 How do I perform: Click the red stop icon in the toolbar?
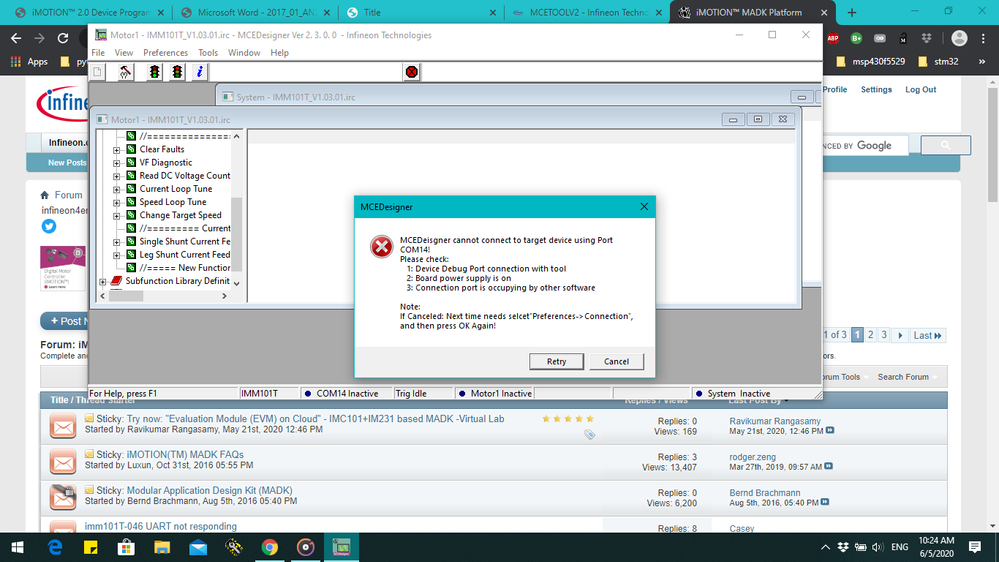click(x=411, y=72)
